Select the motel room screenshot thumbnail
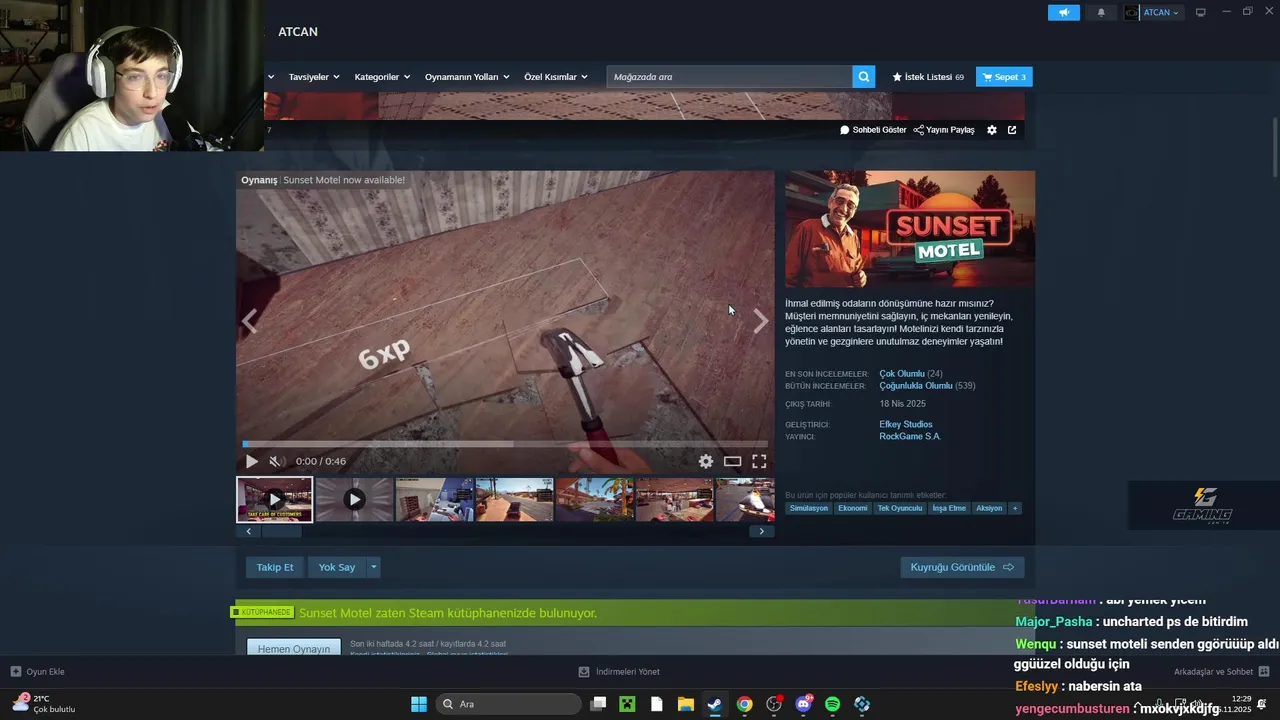Screen dimensions: 1280x720 click(x=434, y=500)
